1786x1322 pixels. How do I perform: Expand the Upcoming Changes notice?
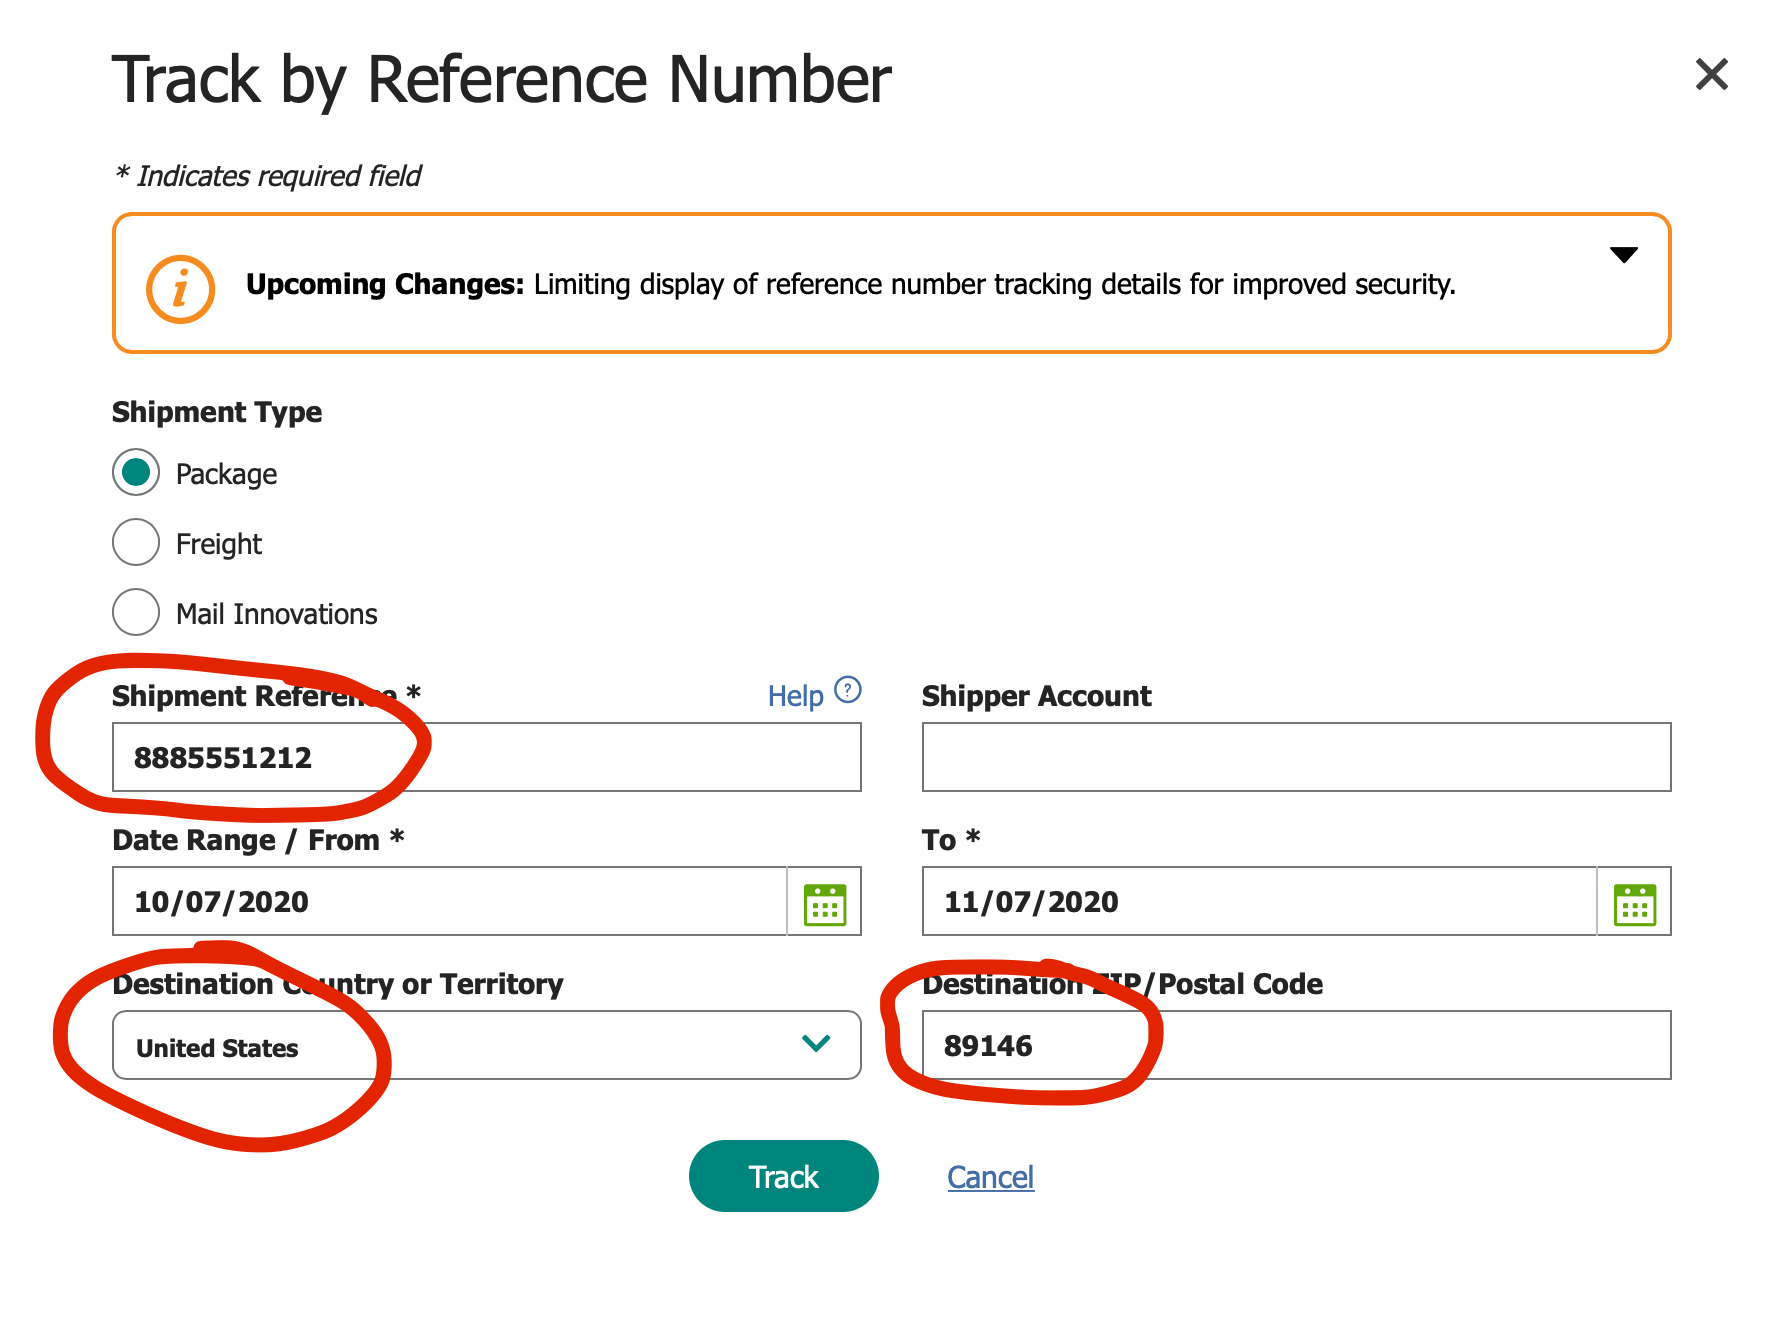[x=1623, y=255]
